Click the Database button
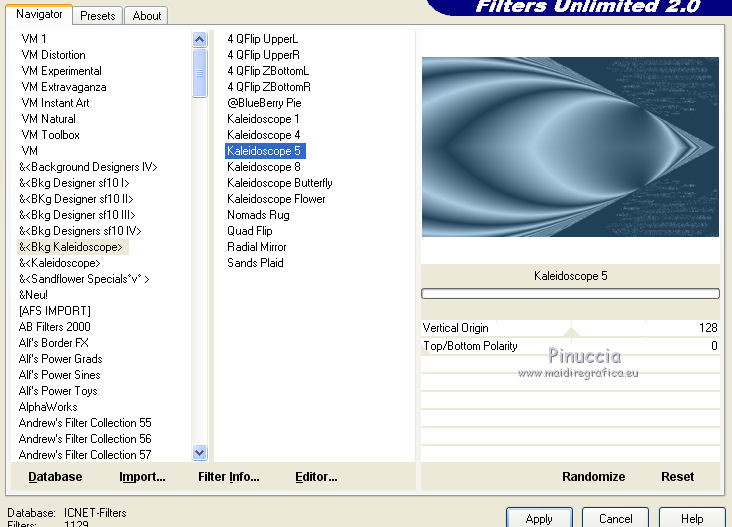Screen dimensions: 732x527 pyautogui.click(x=55, y=477)
